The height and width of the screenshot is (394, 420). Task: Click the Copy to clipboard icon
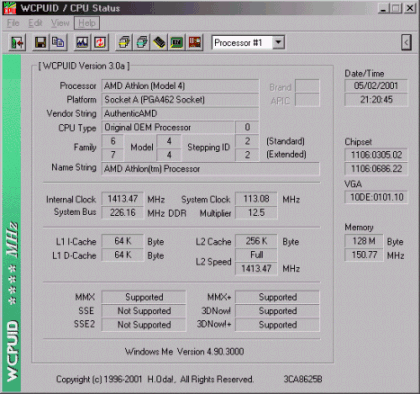point(58,42)
